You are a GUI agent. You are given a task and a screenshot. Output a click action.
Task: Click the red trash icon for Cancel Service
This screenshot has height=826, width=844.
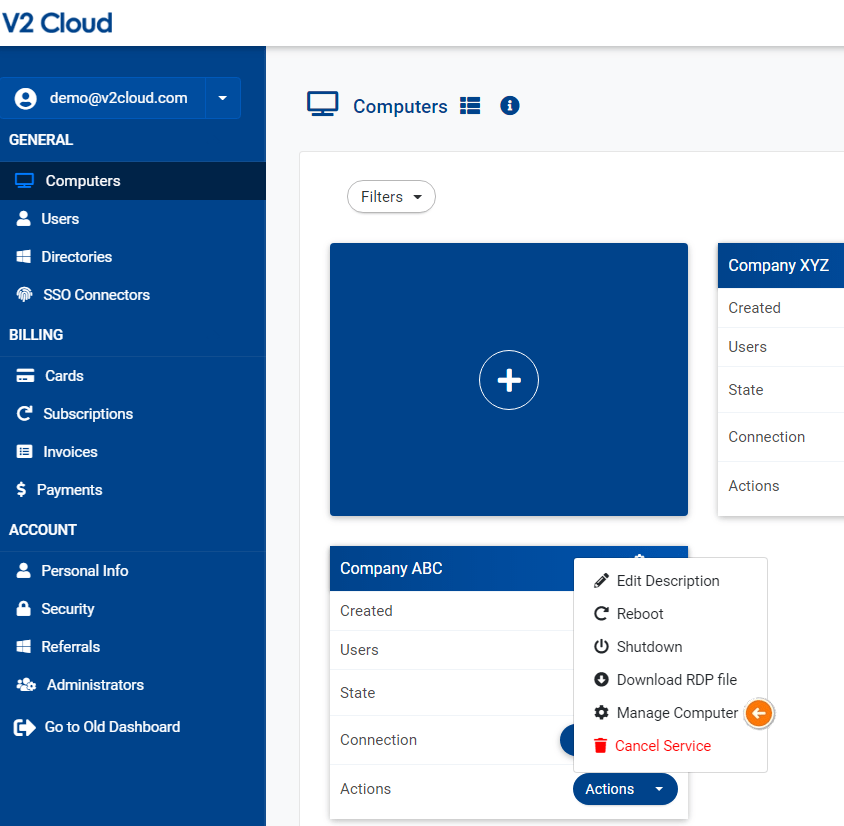click(600, 745)
